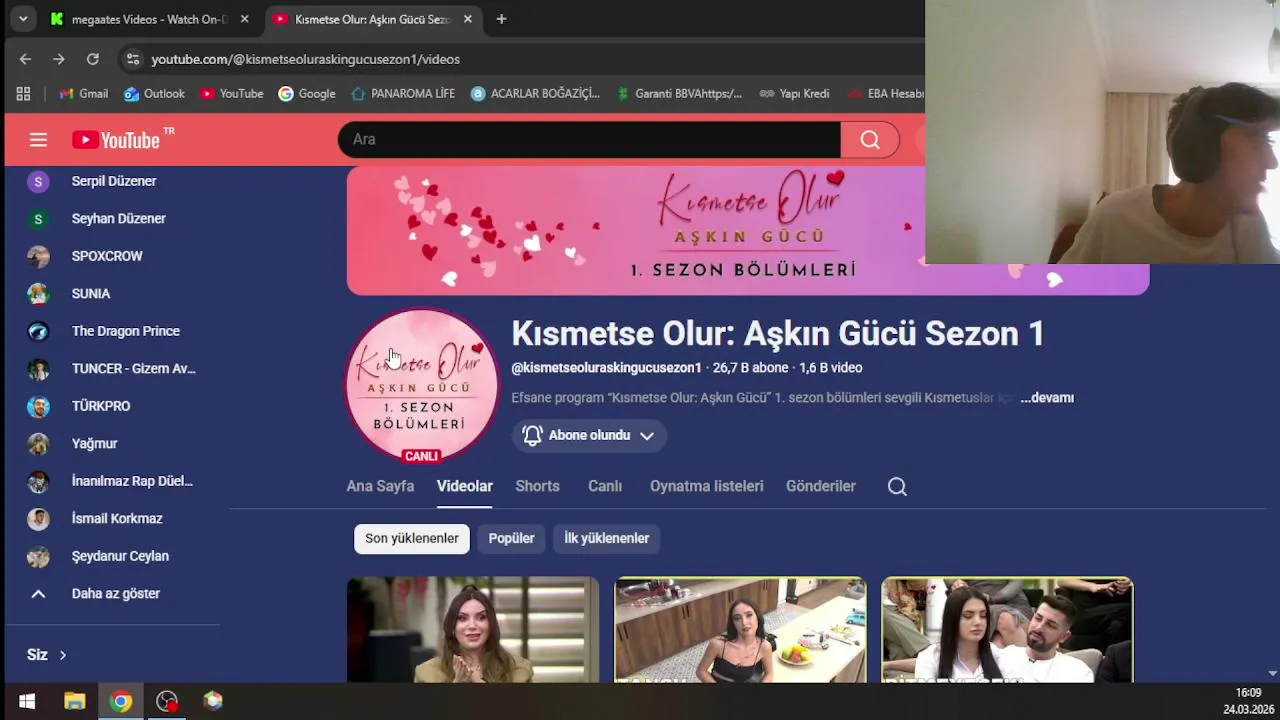Open the Gmail bookmark
Image resolution: width=1280 pixels, height=720 pixels.
coord(83,93)
